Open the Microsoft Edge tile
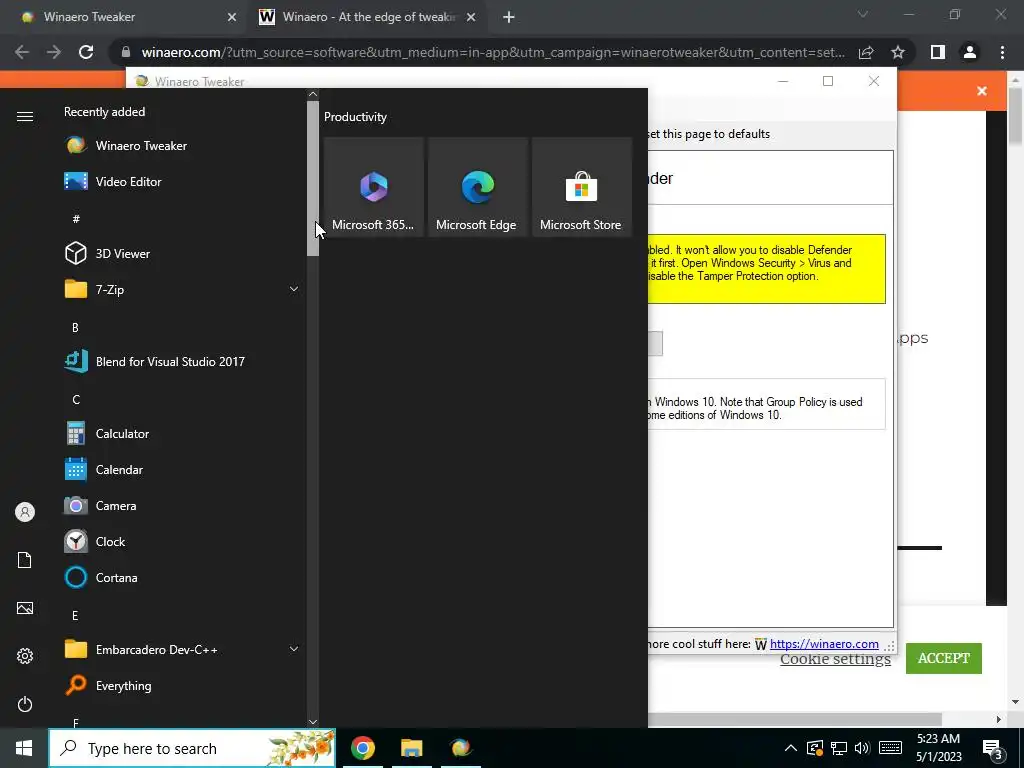This screenshot has width=1024, height=768. 477,187
